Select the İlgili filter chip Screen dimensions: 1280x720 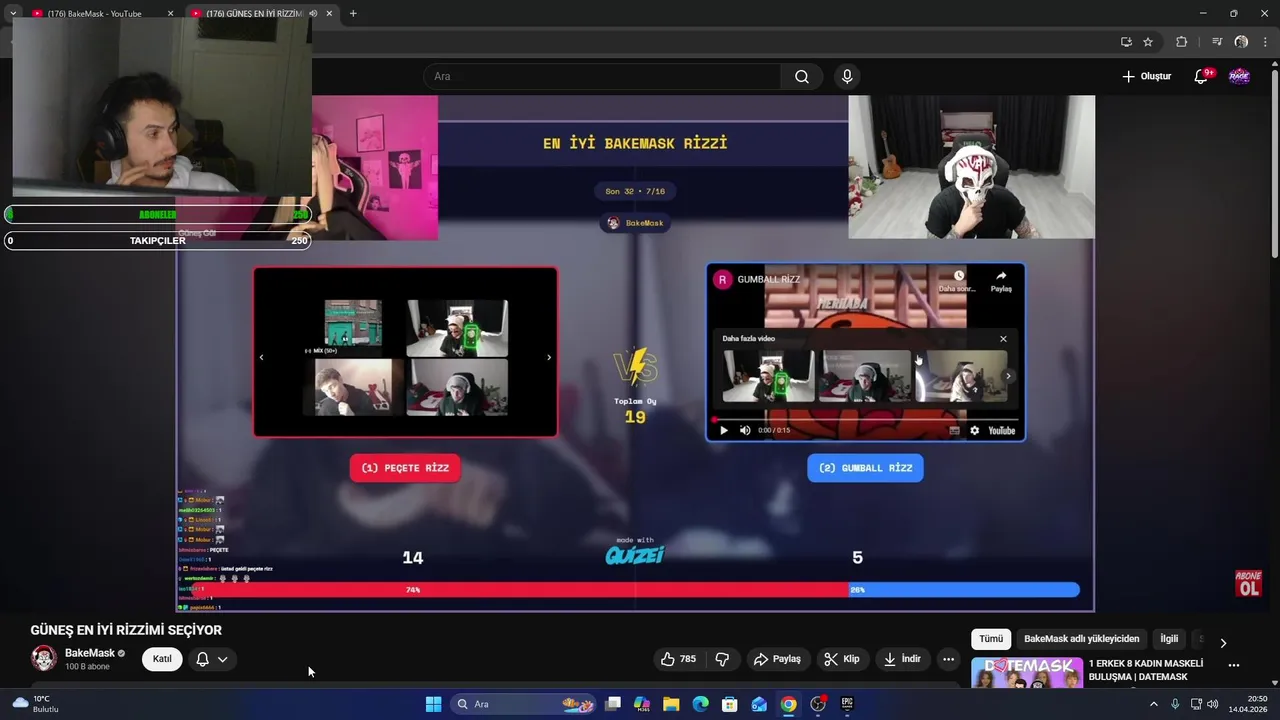pos(1169,639)
